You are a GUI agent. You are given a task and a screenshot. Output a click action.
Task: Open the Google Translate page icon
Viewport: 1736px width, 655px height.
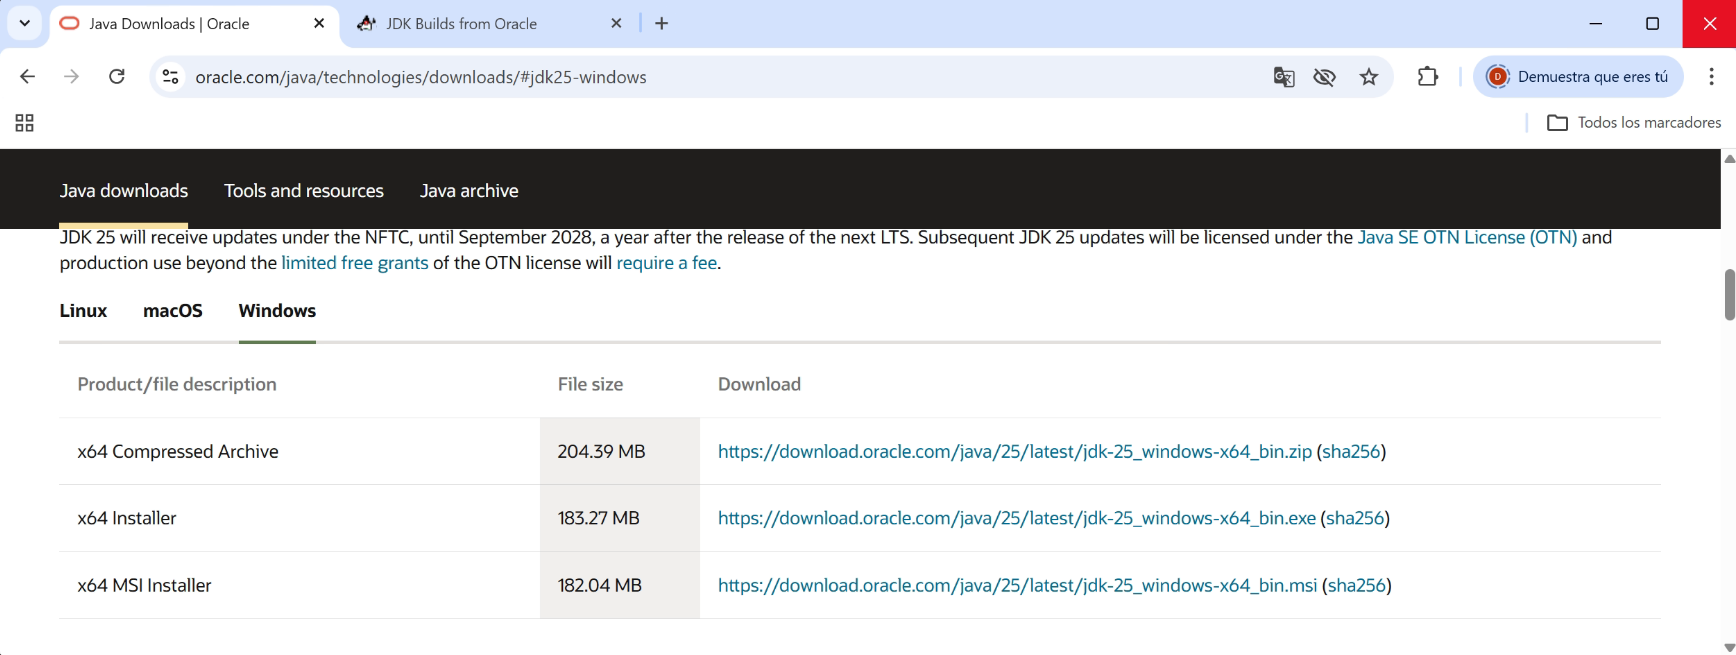(1284, 77)
